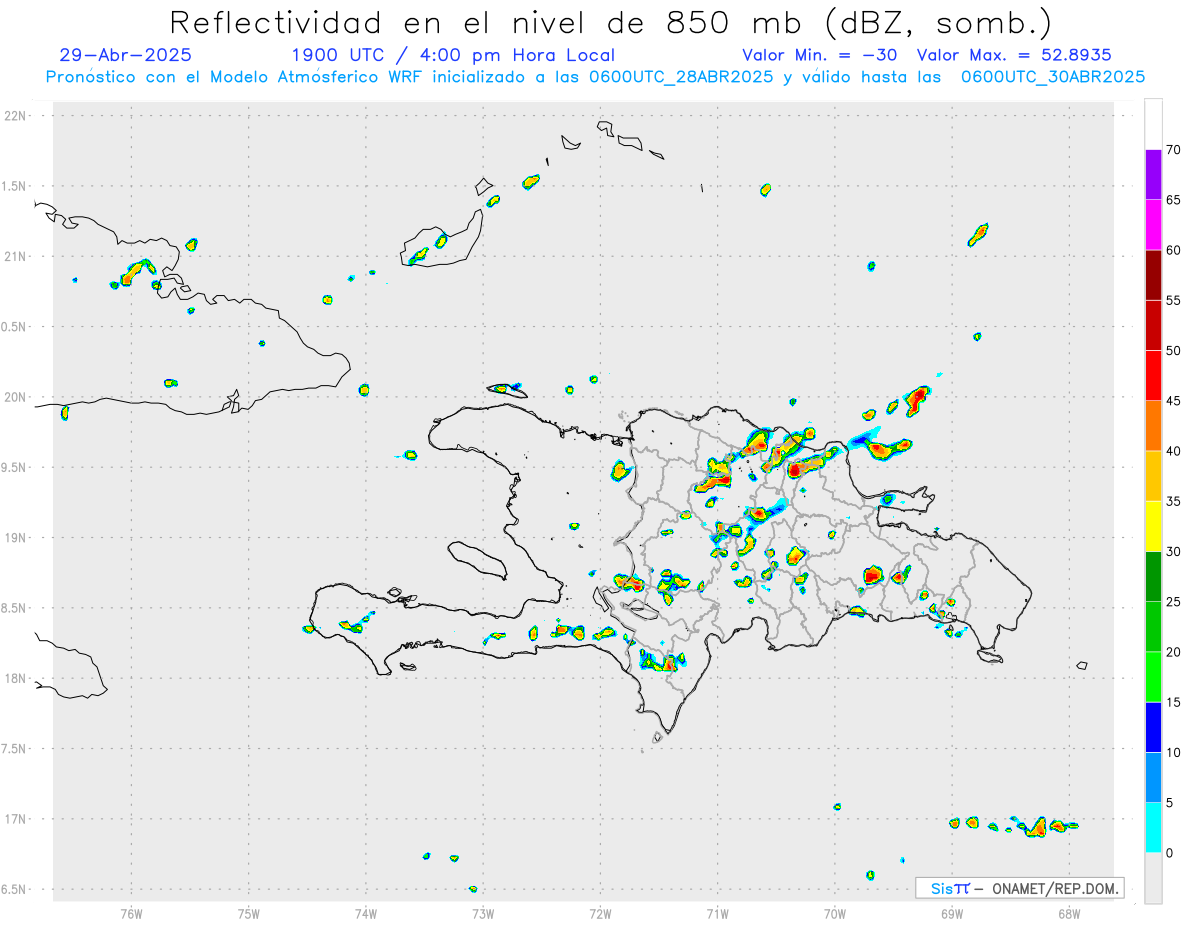1200x927 pixels.
Task: Click the '76W' longitude axis label
Action: pos(131,913)
